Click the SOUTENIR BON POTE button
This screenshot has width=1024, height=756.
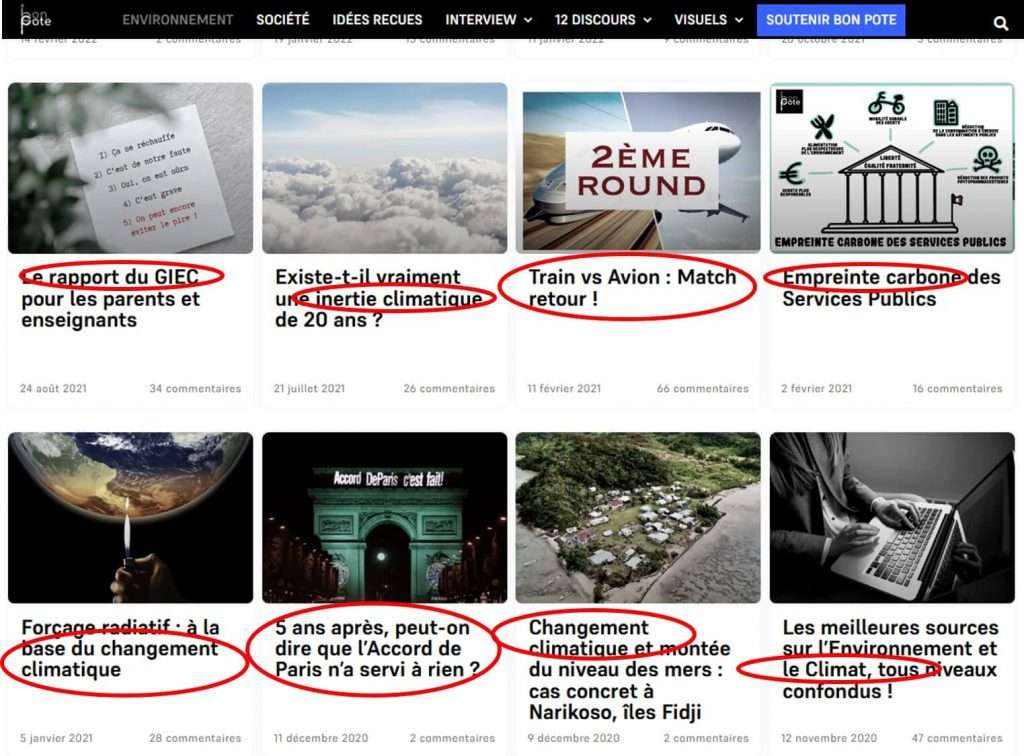coord(831,20)
